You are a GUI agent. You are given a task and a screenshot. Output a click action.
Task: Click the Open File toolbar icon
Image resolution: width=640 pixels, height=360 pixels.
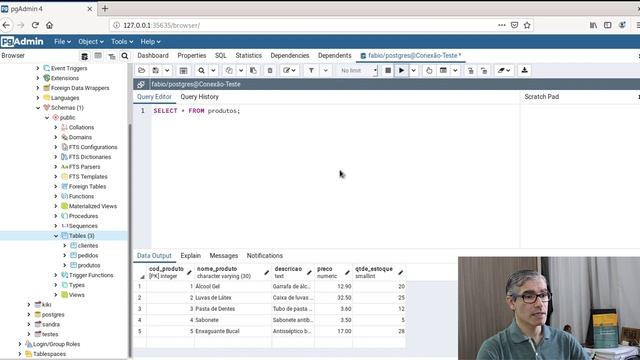142,70
